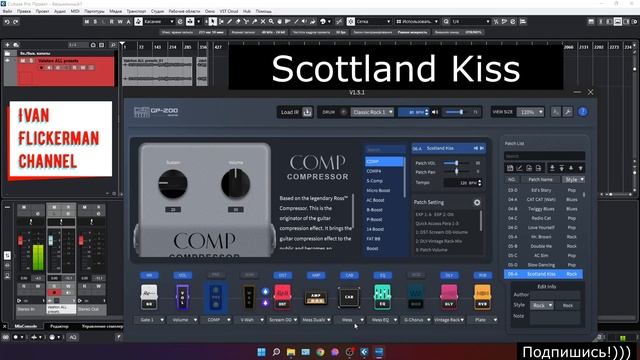
Task: Select the pink DLY pedal icon
Action: [x=449, y=297]
